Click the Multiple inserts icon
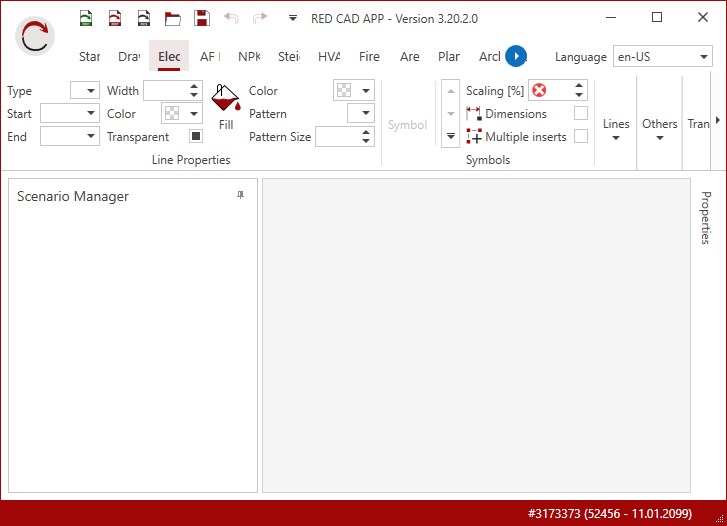The height and width of the screenshot is (526, 727). click(474, 136)
